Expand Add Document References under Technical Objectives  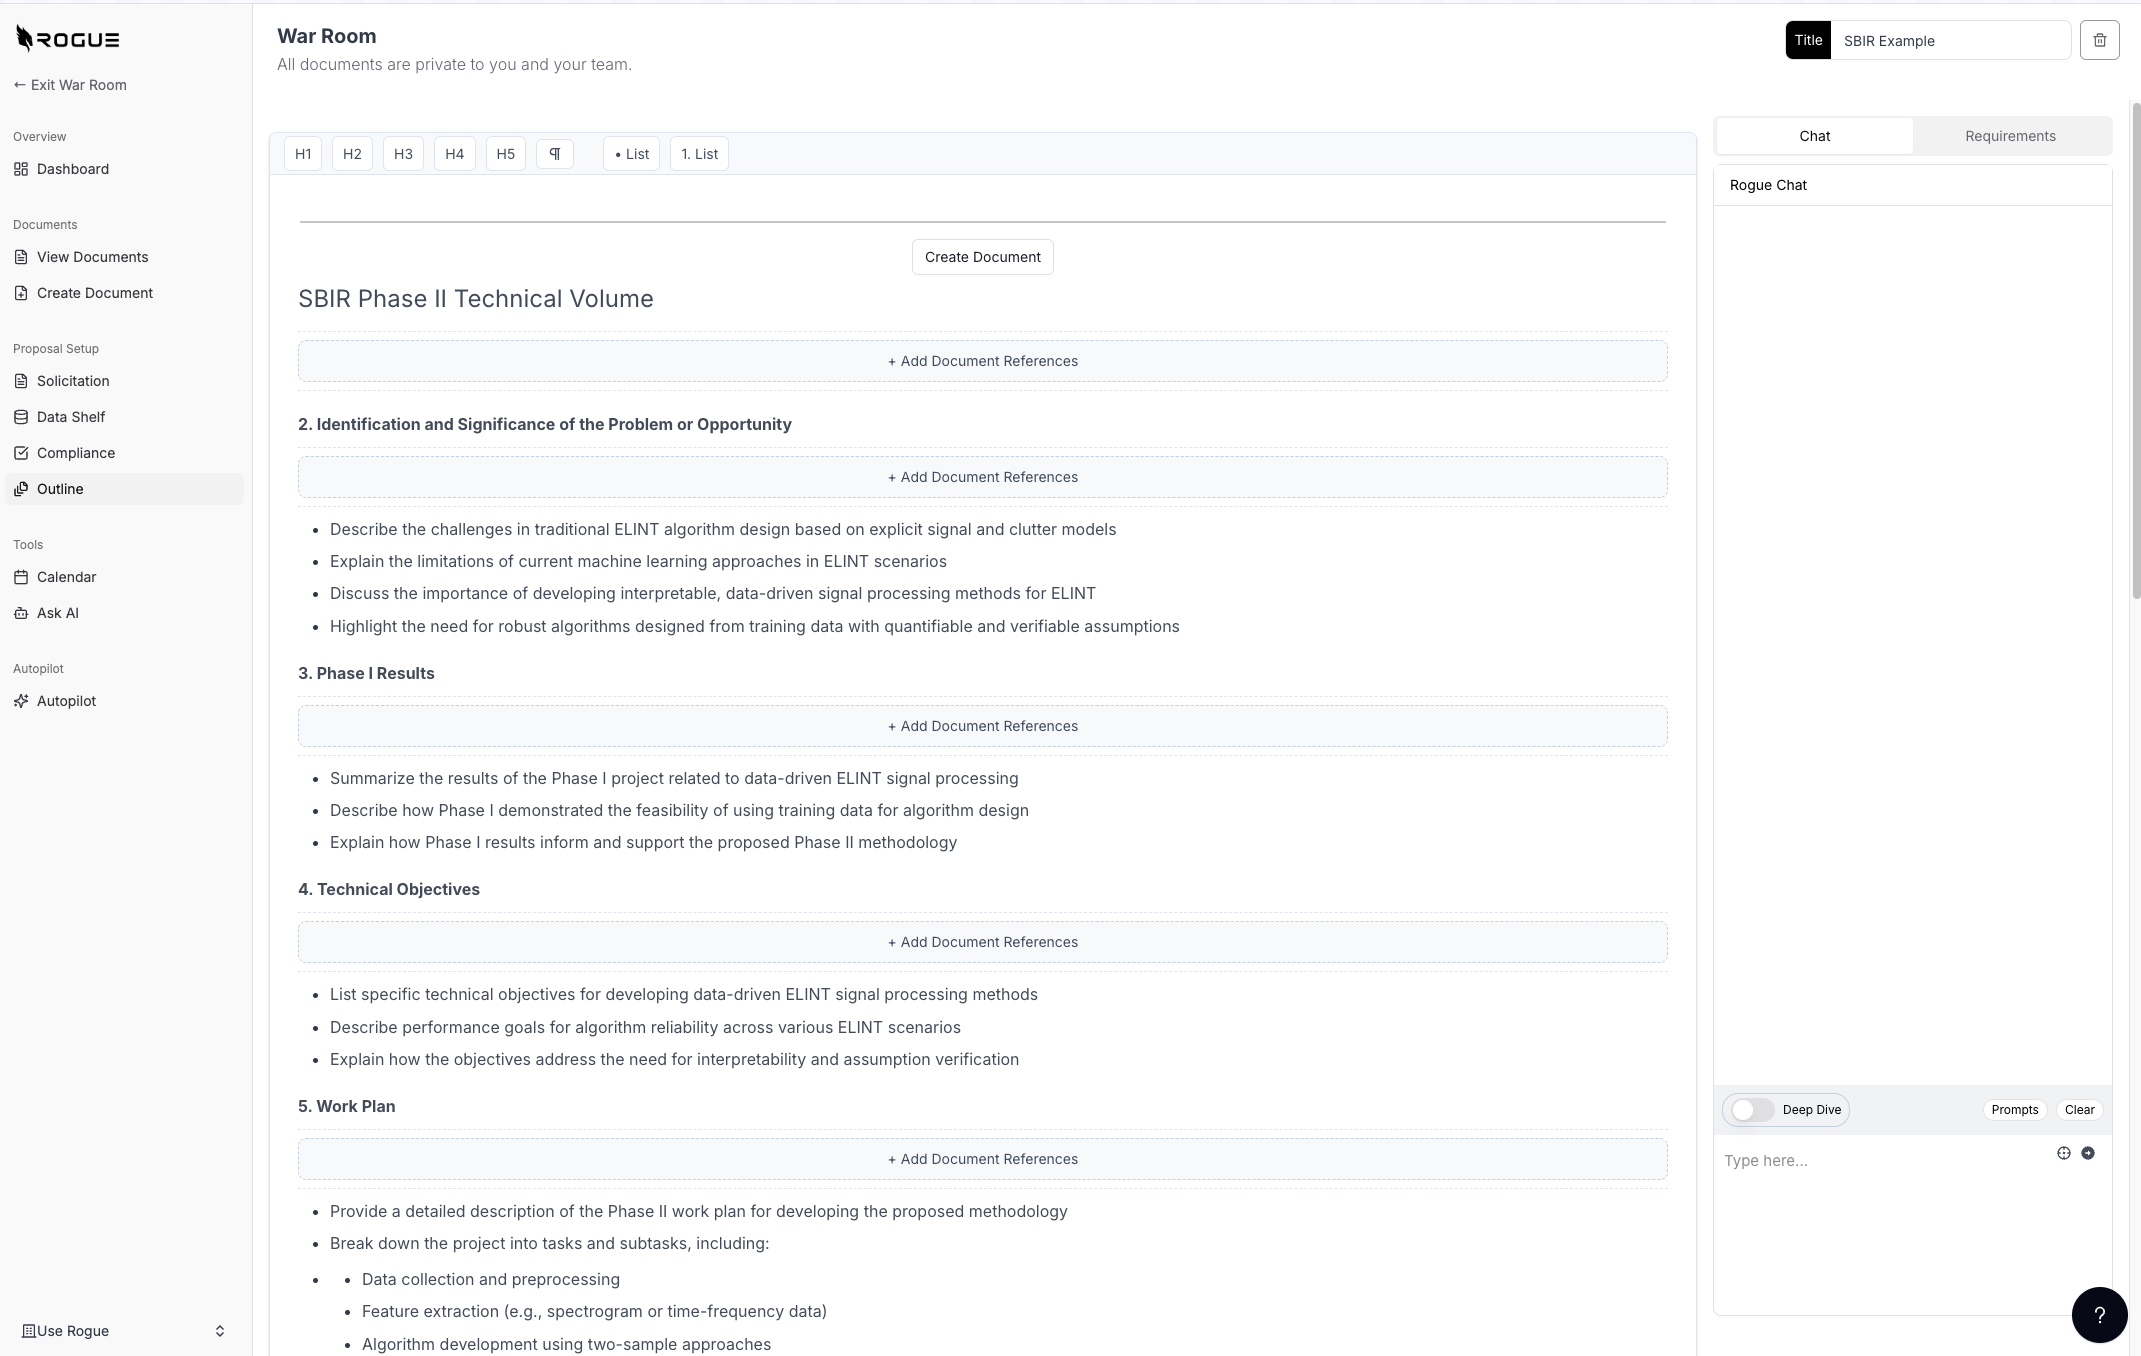(x=982, y=942)
